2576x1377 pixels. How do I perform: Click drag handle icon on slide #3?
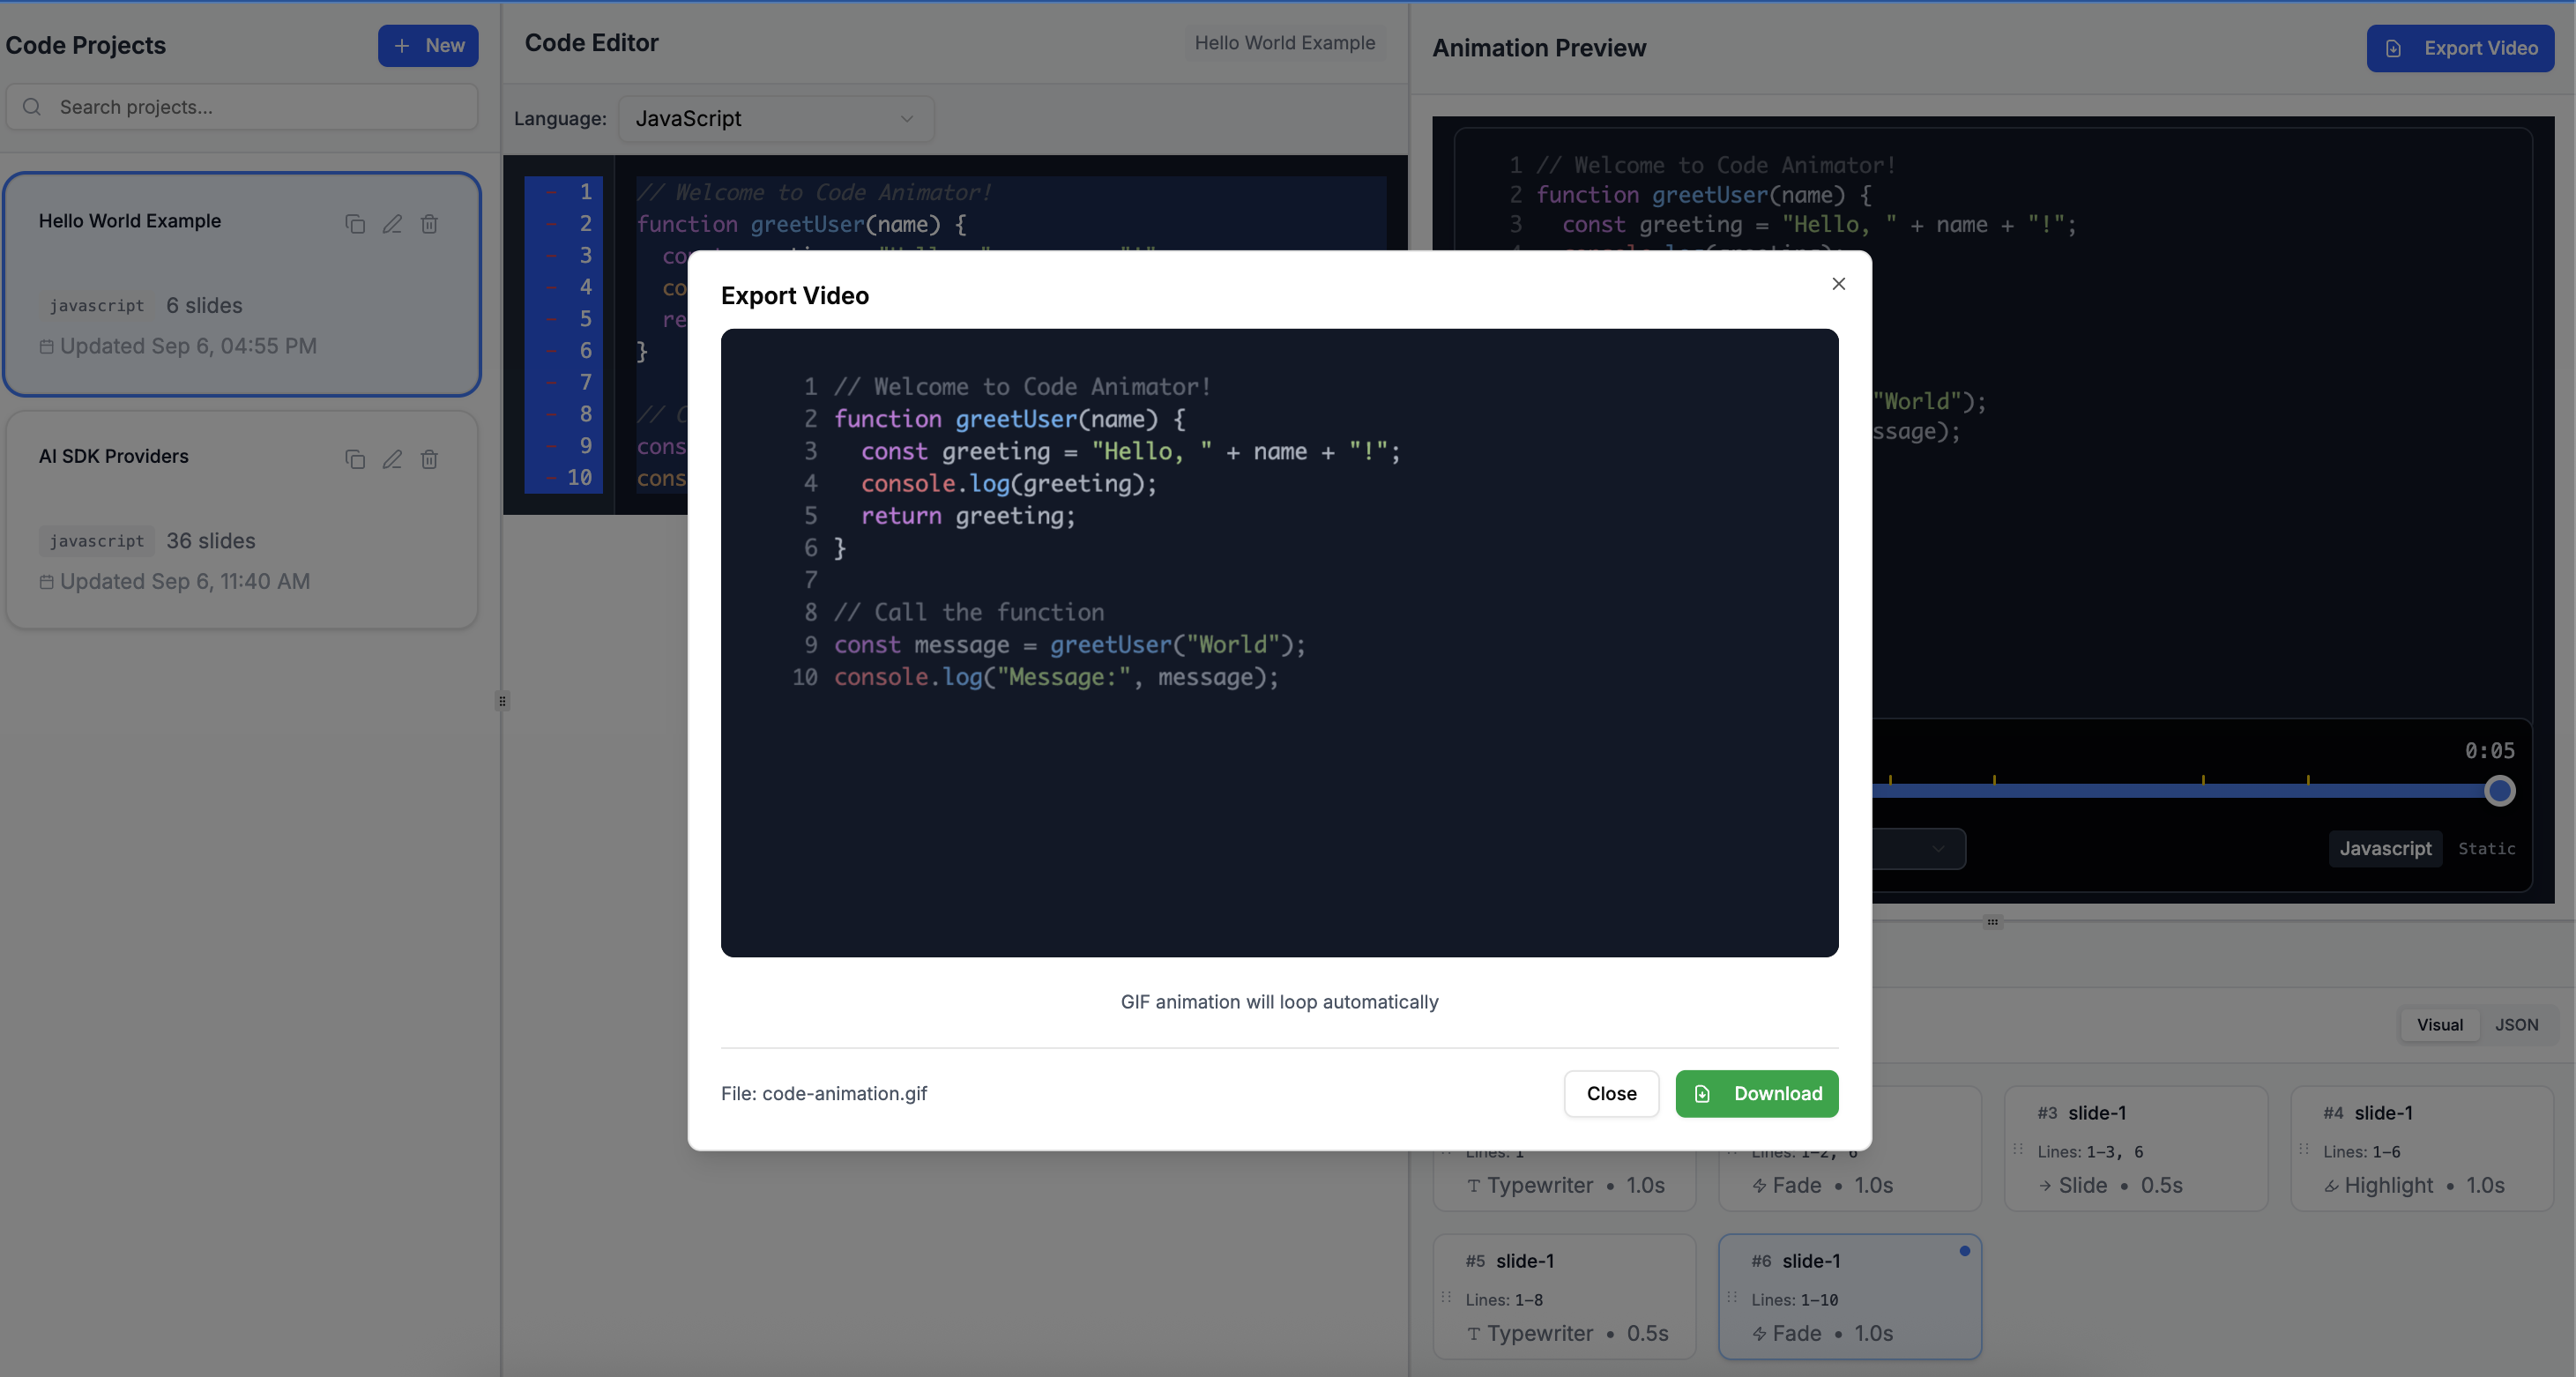(x=2018, y=1149)
